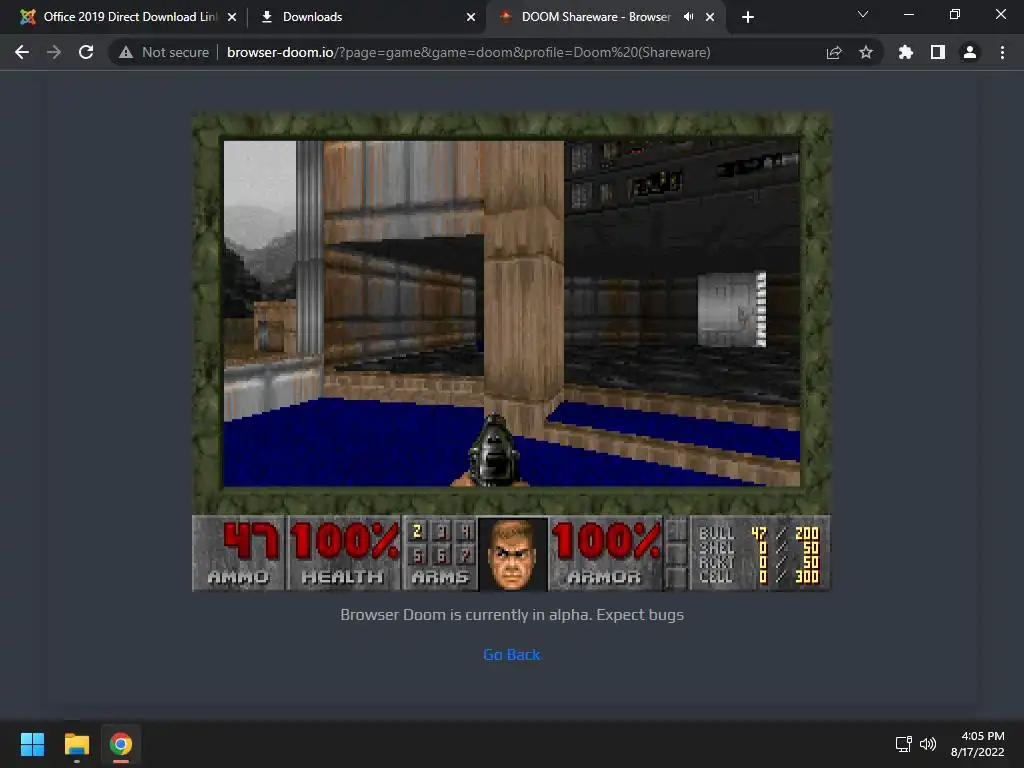Click the BULL ammo count row
The width and height of the screenshot is (1024, 768).
tap(758, 533)
